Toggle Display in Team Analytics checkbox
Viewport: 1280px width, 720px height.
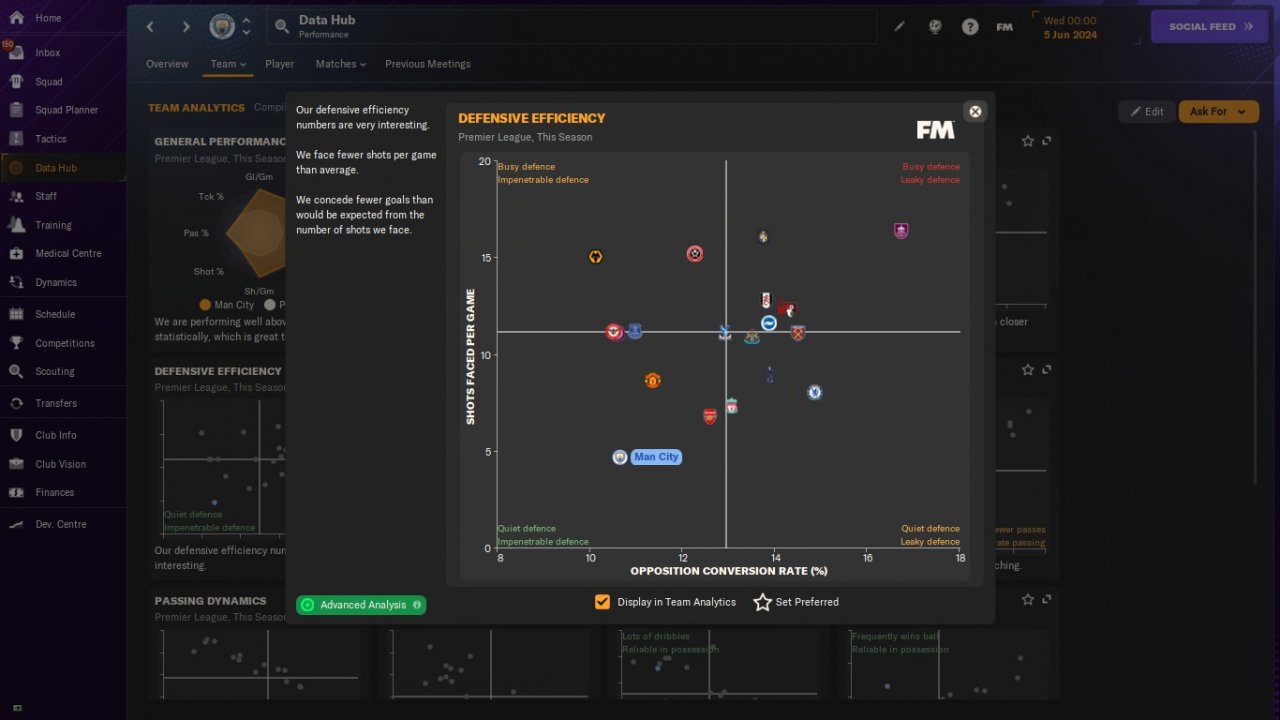point(602,602)
